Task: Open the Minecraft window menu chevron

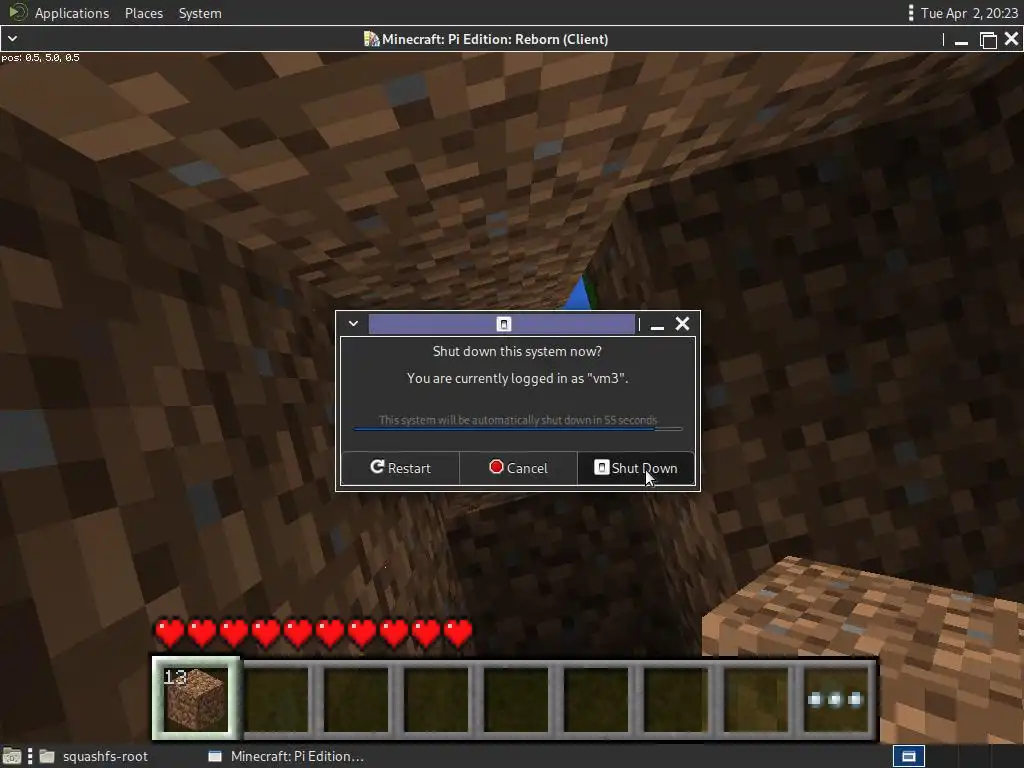Action: click(x=12, y=39)
